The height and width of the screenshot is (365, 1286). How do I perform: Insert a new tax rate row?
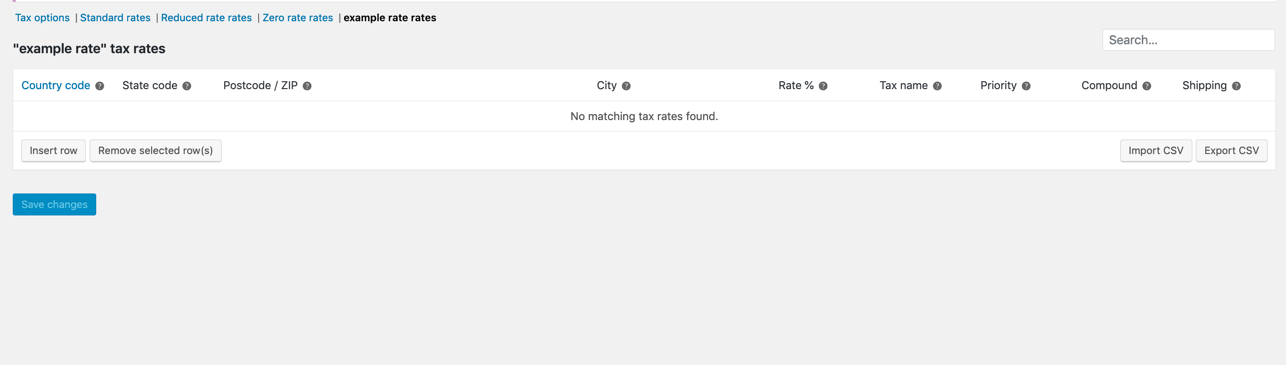53,151
